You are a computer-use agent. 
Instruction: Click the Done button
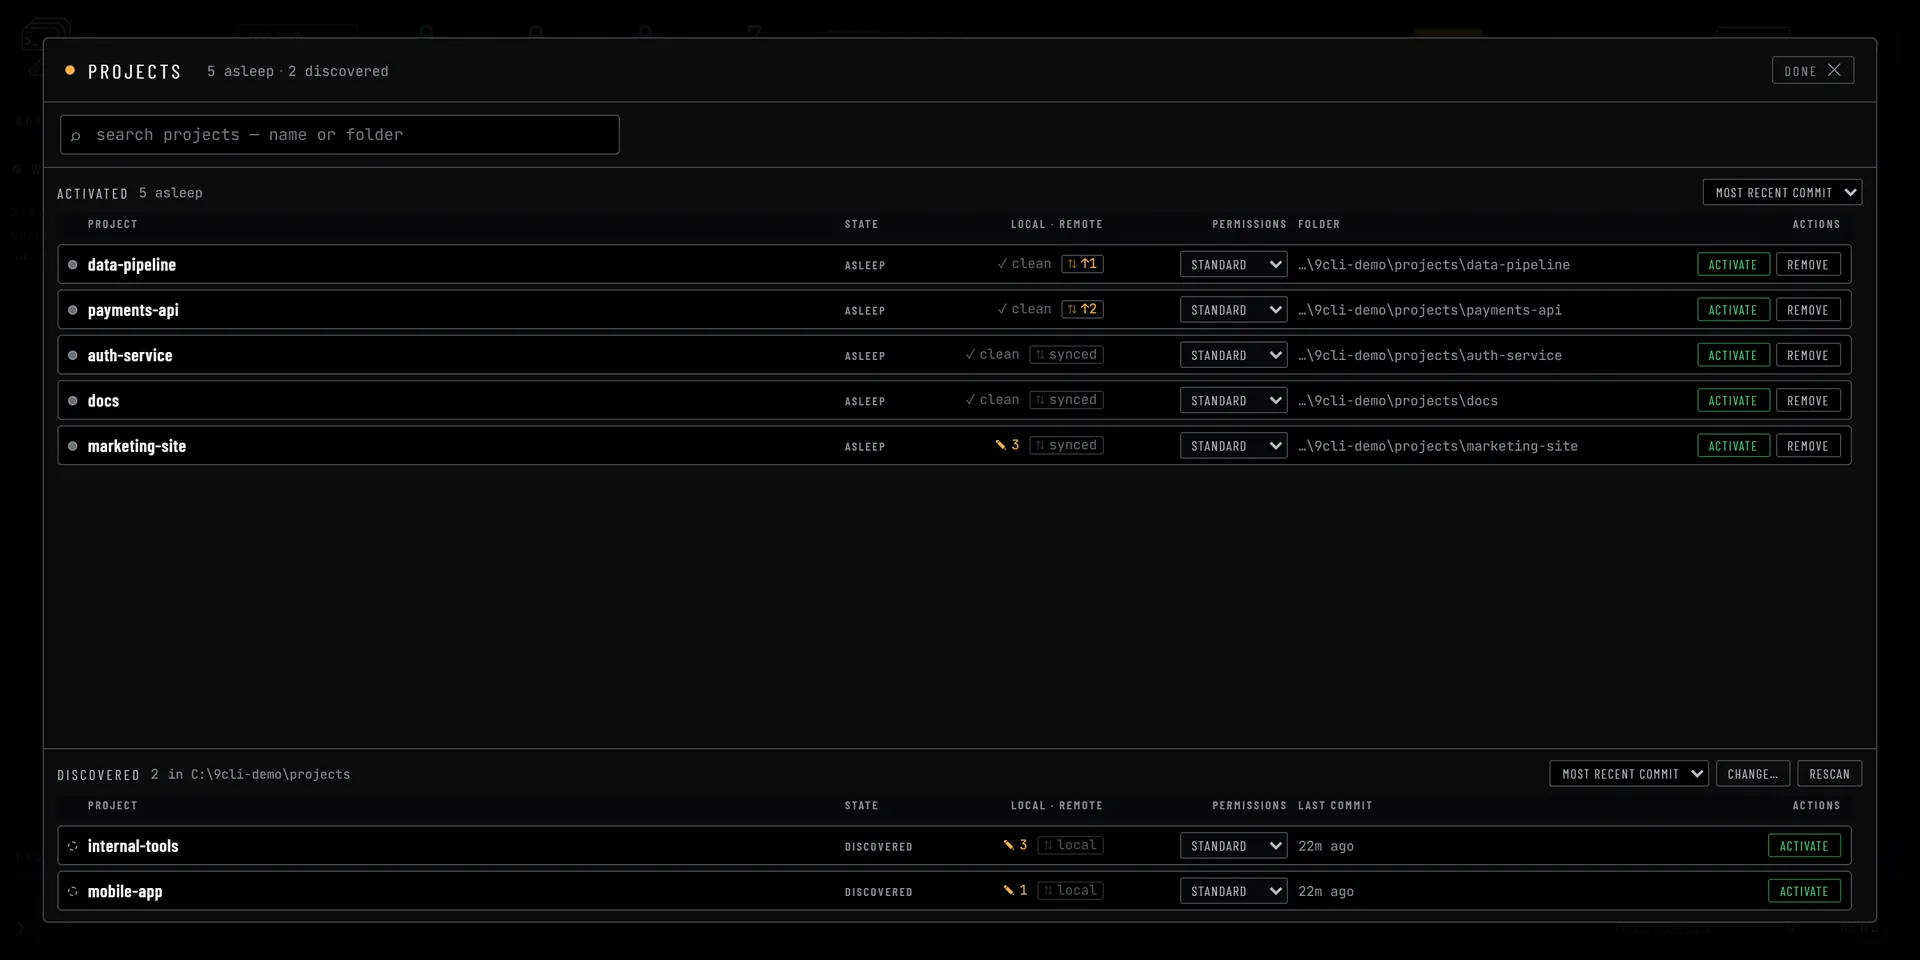point(1812,70)
